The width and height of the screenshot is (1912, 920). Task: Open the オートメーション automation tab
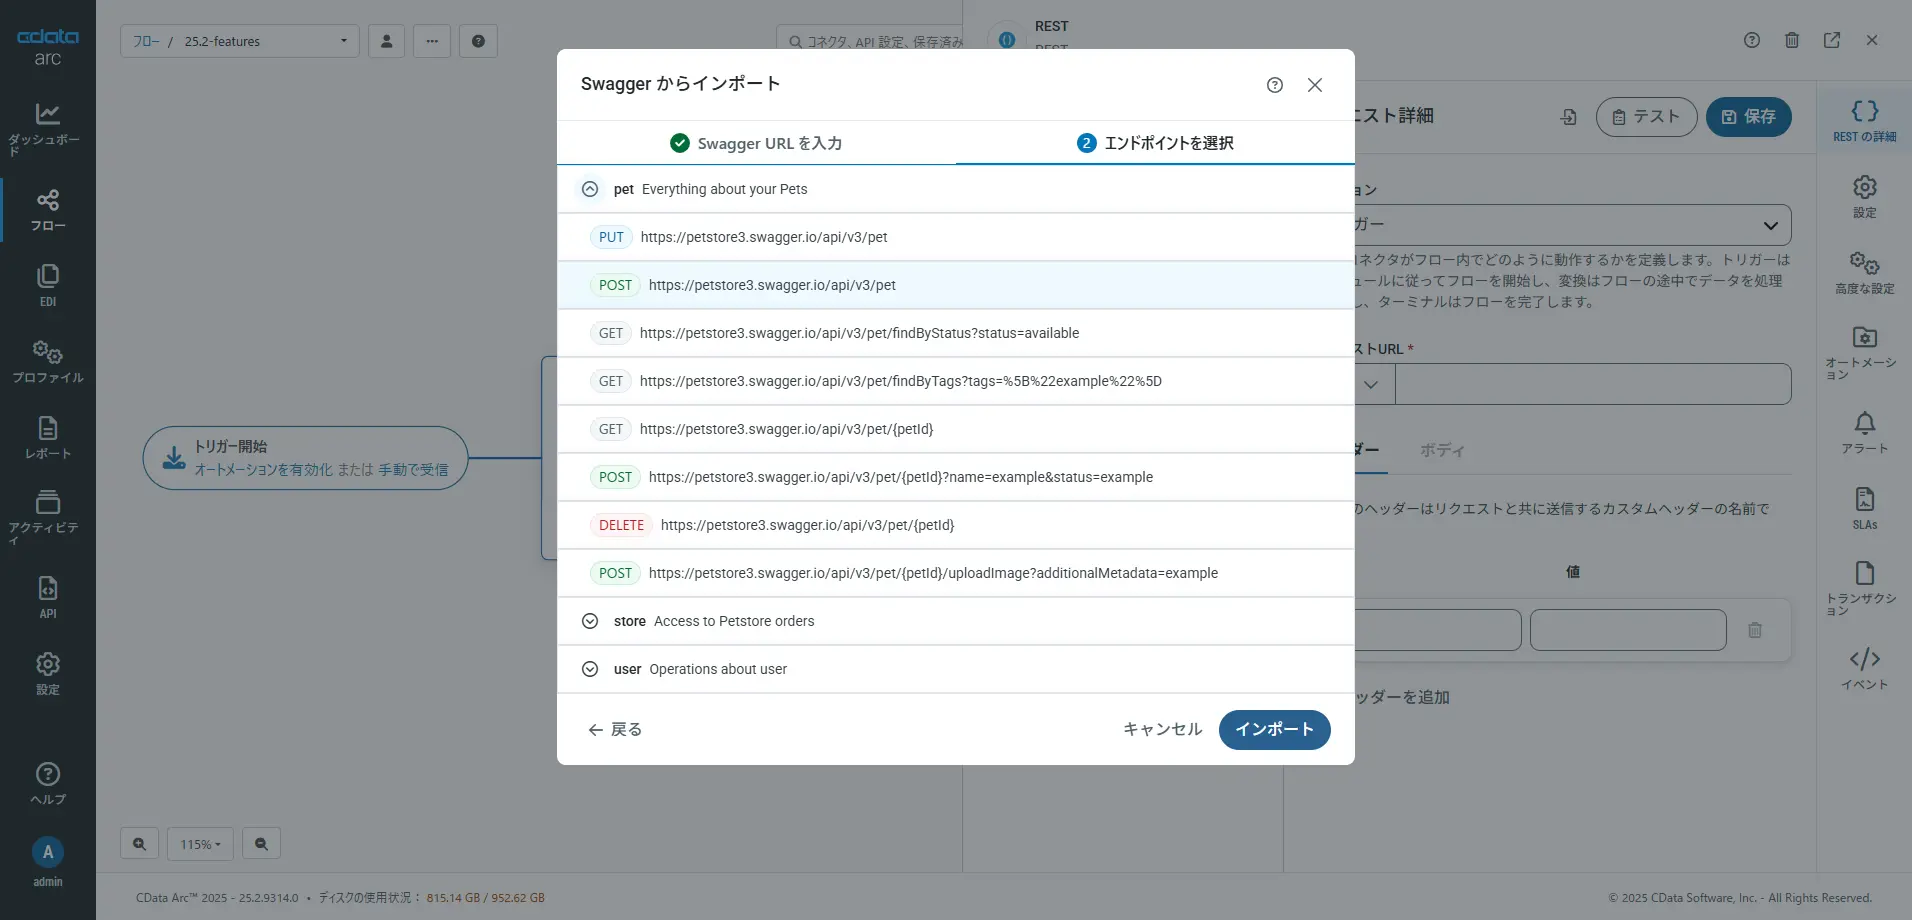click(1865, 353)
